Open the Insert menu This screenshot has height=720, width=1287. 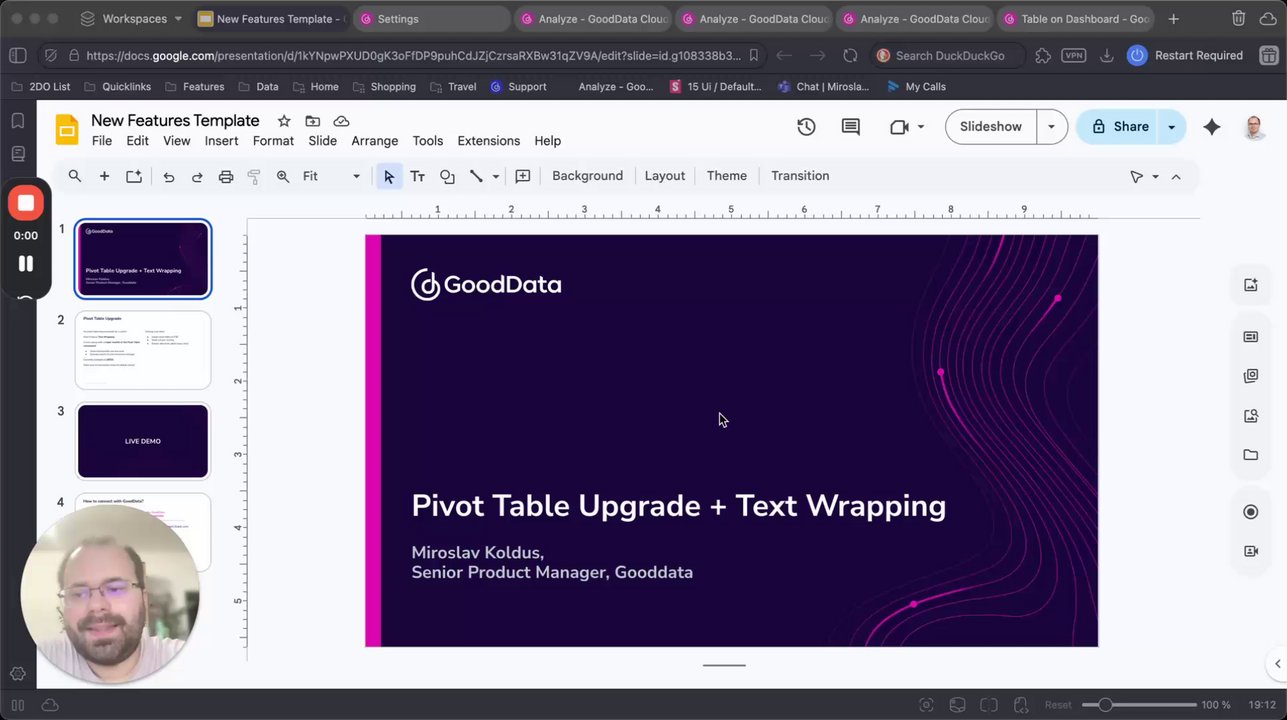[x=221, y=141]
